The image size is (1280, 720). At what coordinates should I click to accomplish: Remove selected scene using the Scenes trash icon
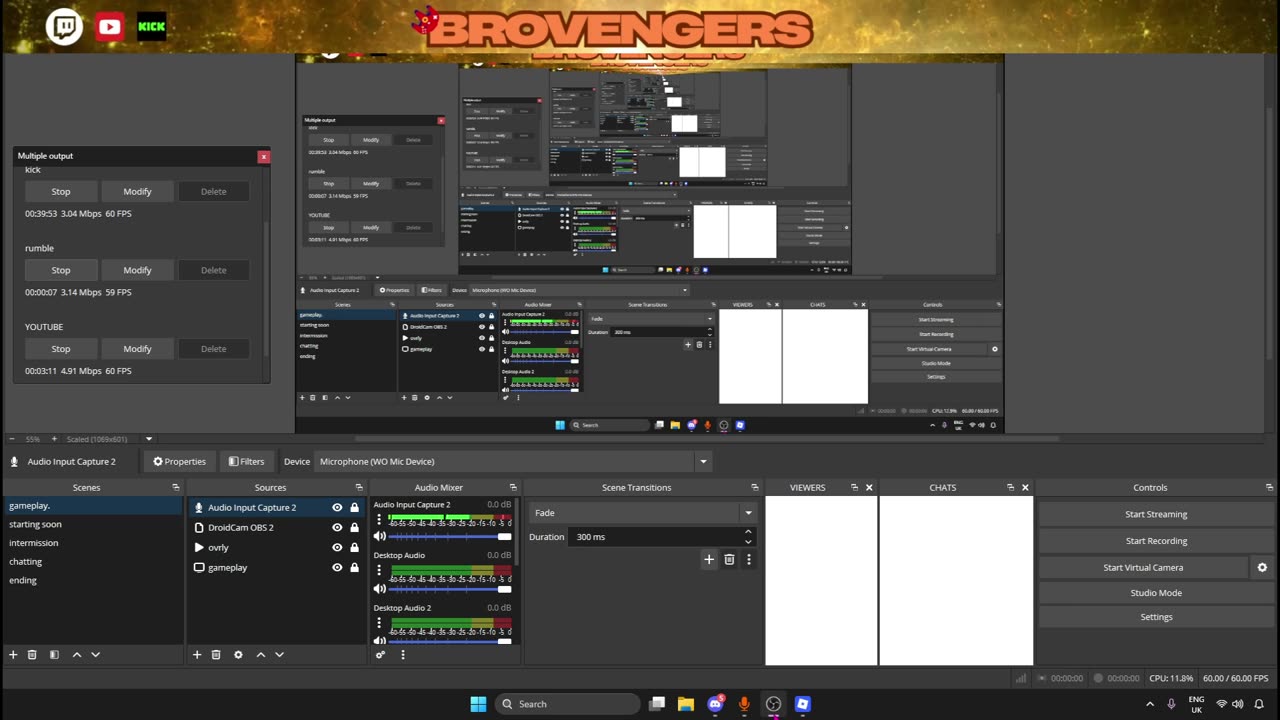click(32, 655)
